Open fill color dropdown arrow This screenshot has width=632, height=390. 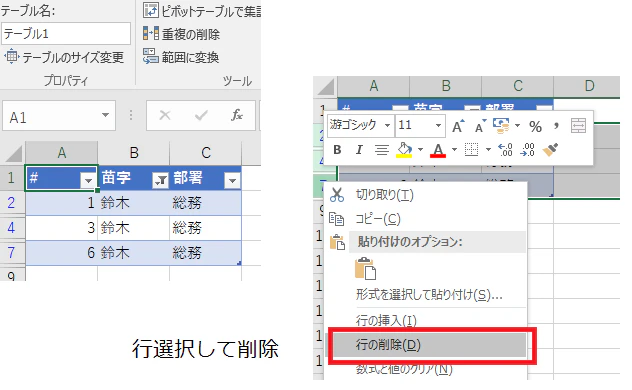(x=420, y=149)
